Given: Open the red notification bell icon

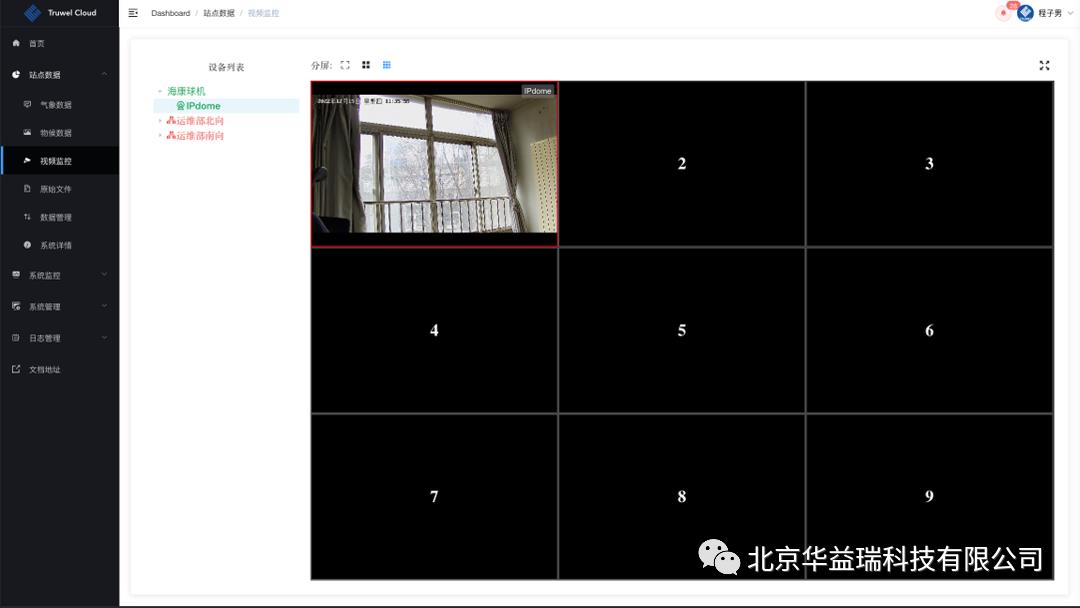Looking at the screenshot, I should (x=1003, y=13).
